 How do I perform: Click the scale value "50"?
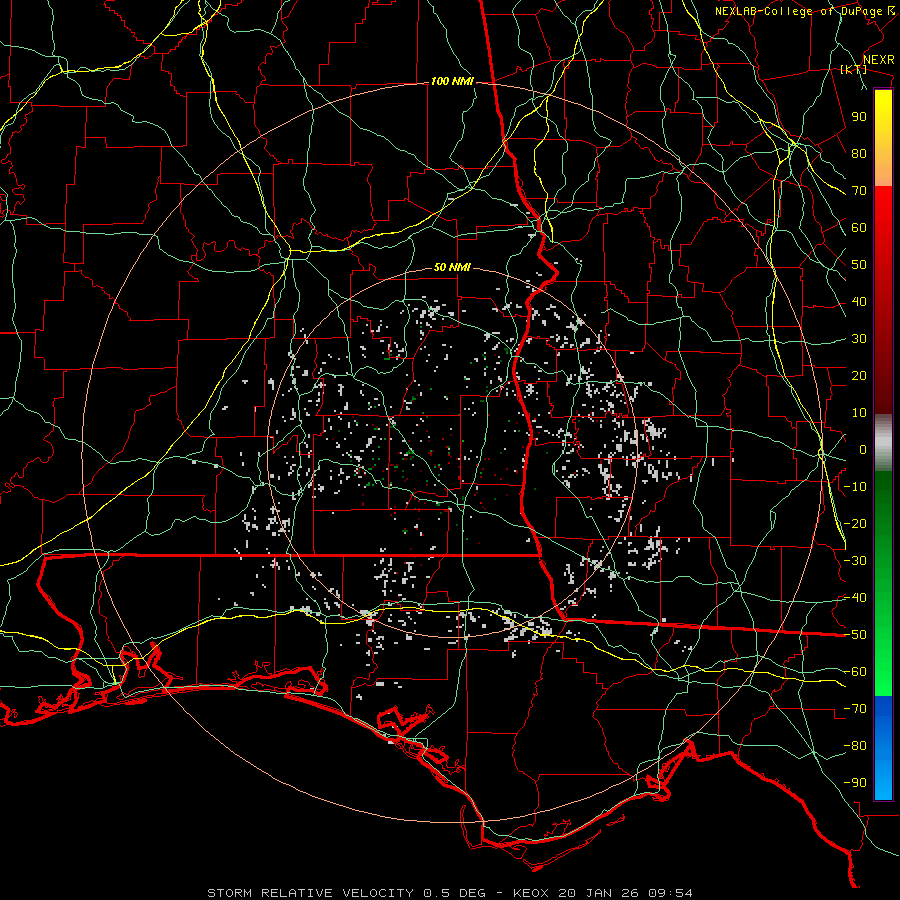(859, 265)
